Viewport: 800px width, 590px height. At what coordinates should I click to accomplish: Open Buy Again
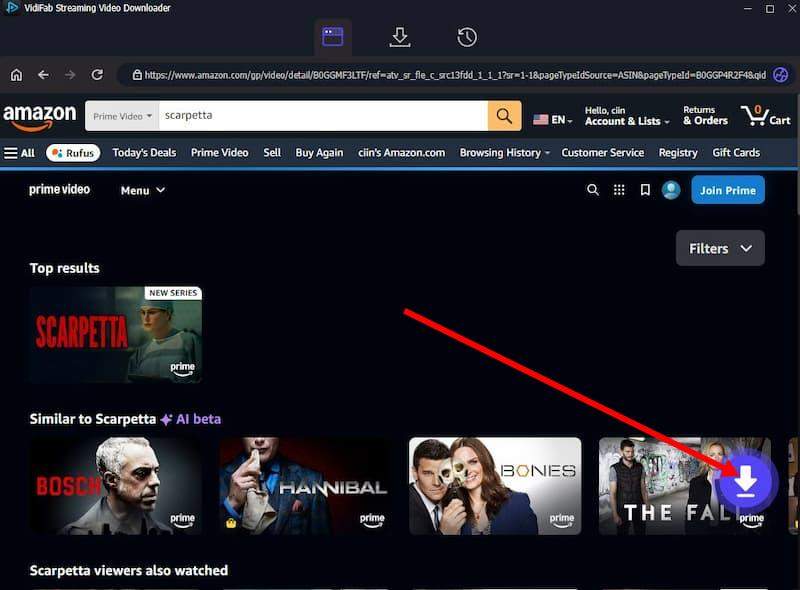[319, 153]
